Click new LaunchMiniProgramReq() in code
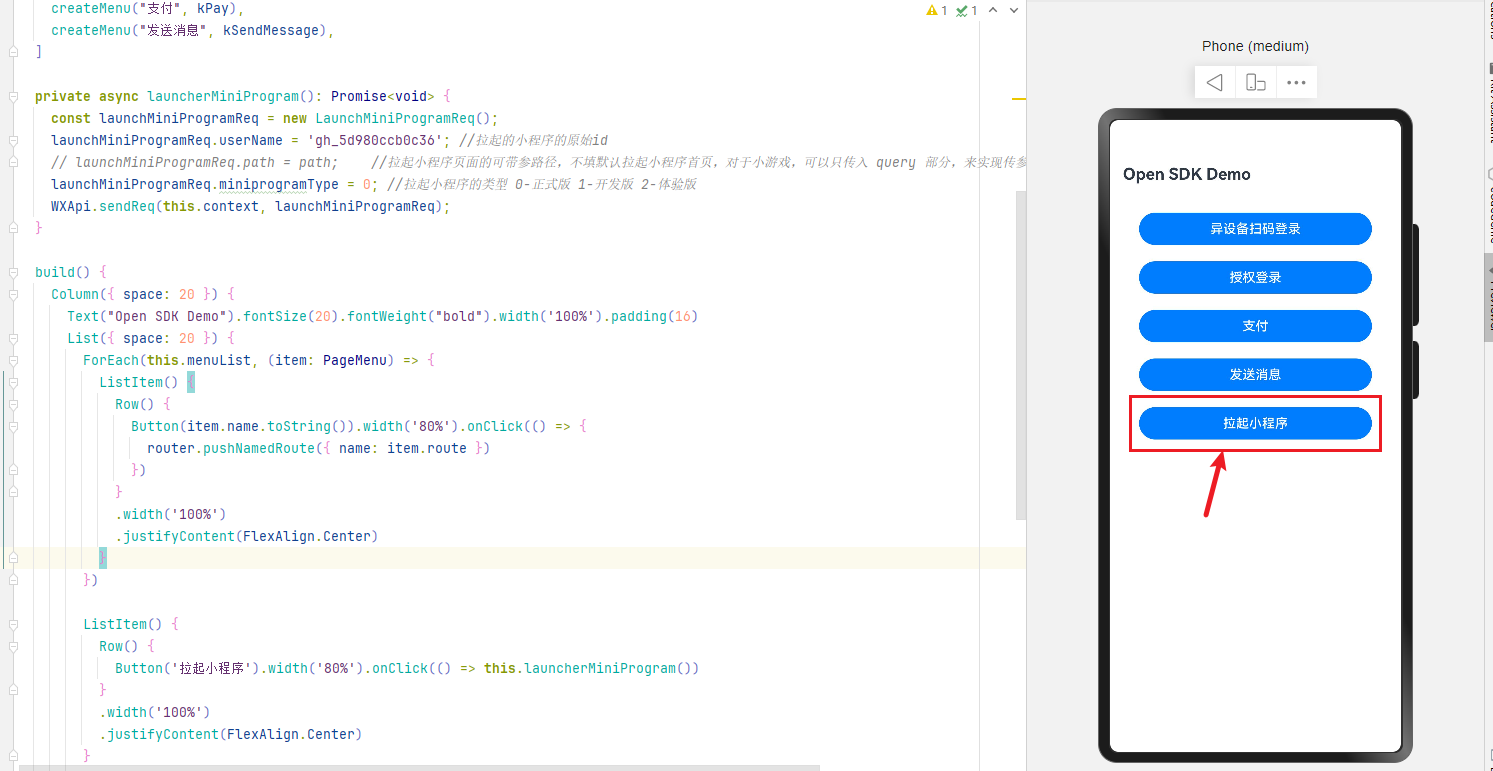Screen dimensions: 1493x771 pyautogui.click(x=390, y=119)
